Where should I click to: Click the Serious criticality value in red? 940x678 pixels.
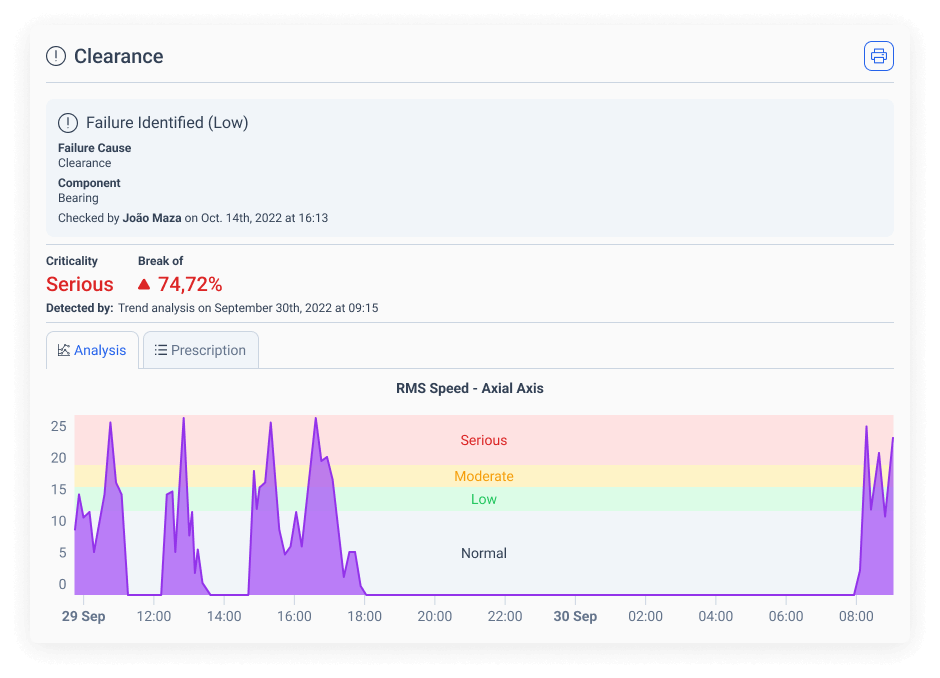[x=80, y=284]
